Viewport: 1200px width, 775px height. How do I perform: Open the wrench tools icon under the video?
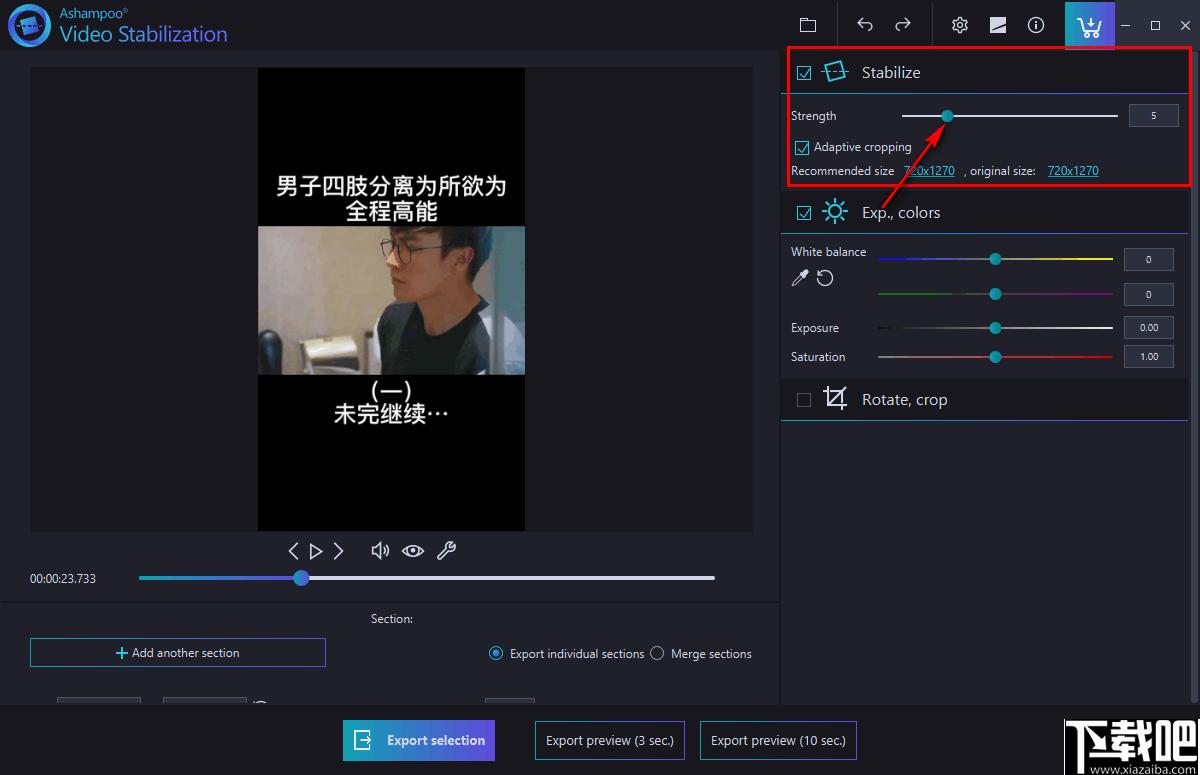(447, 550)
